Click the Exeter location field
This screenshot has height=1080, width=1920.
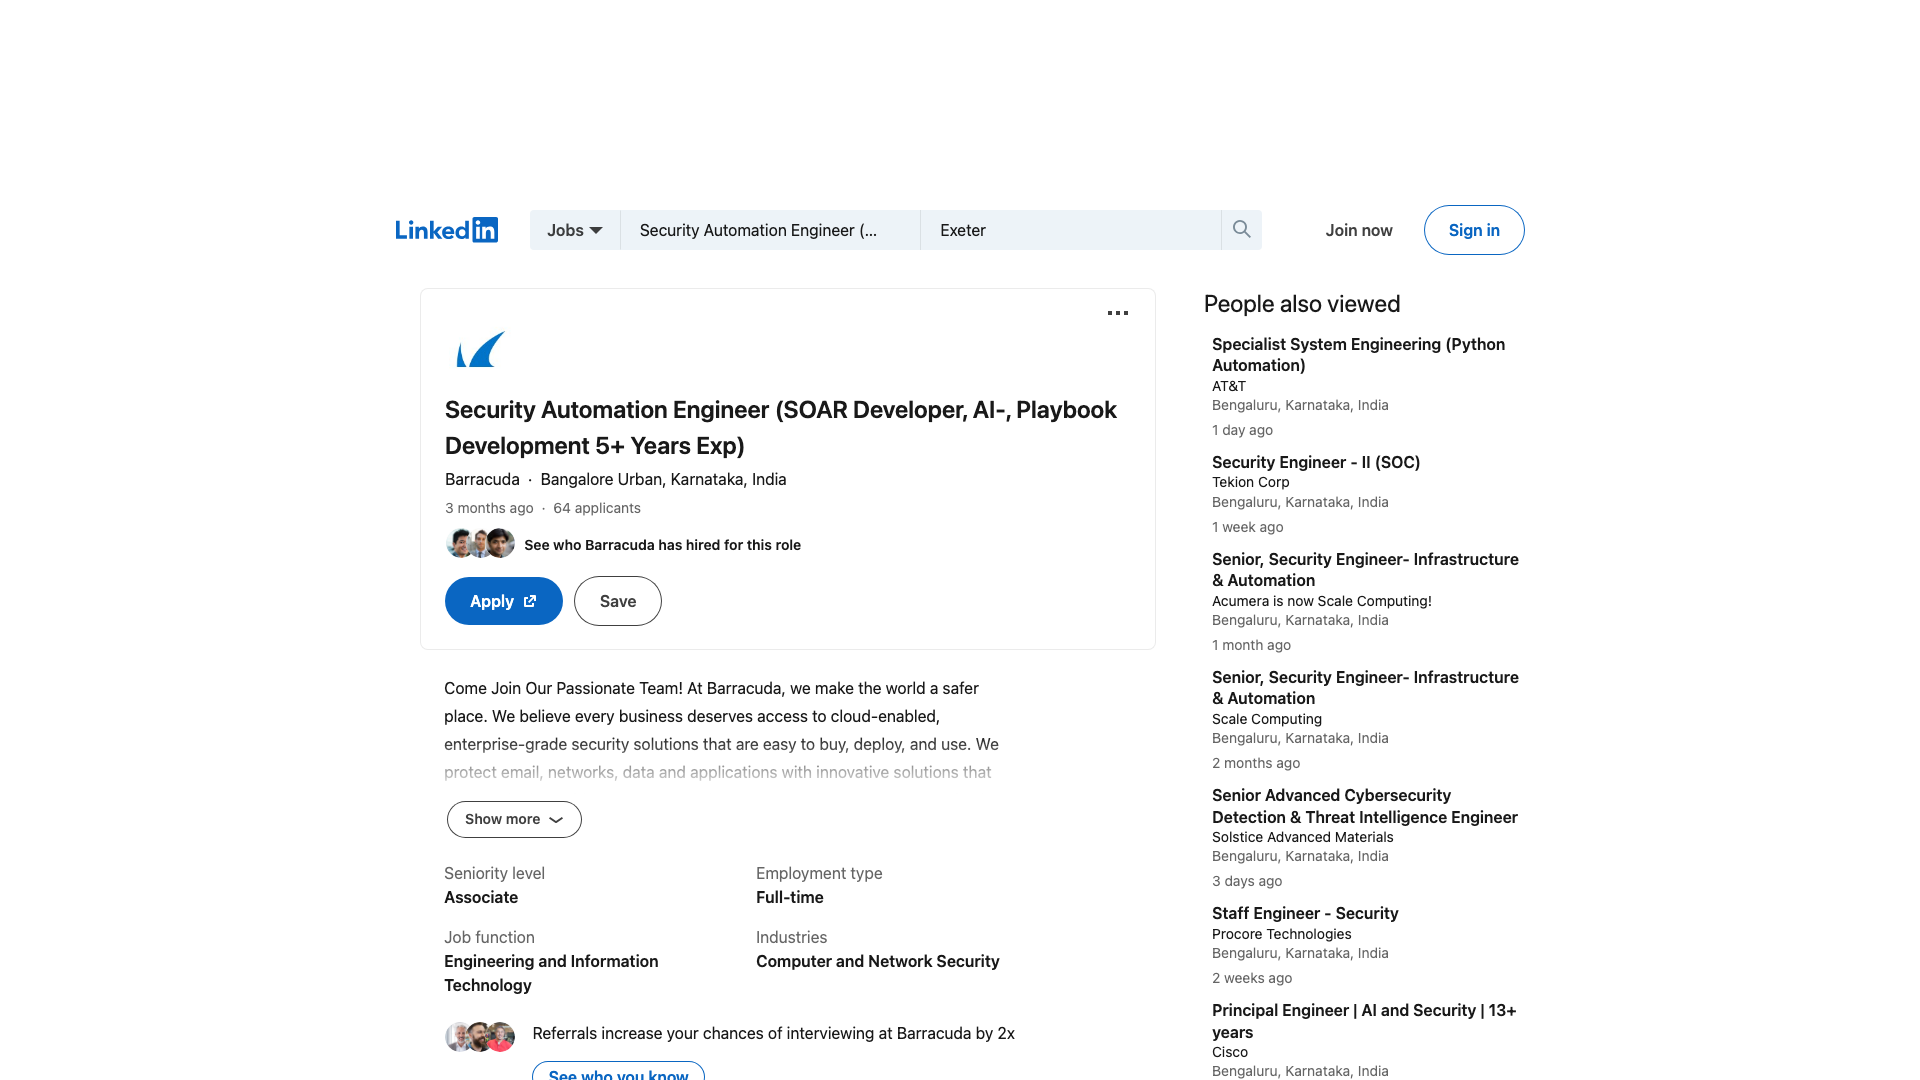pos(1070,230)
